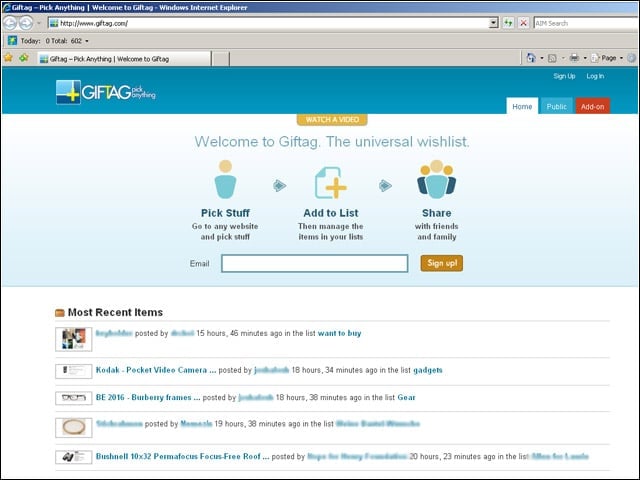Open the Page menu dropdown
This screenshot has height=480, width=640.
607,58
